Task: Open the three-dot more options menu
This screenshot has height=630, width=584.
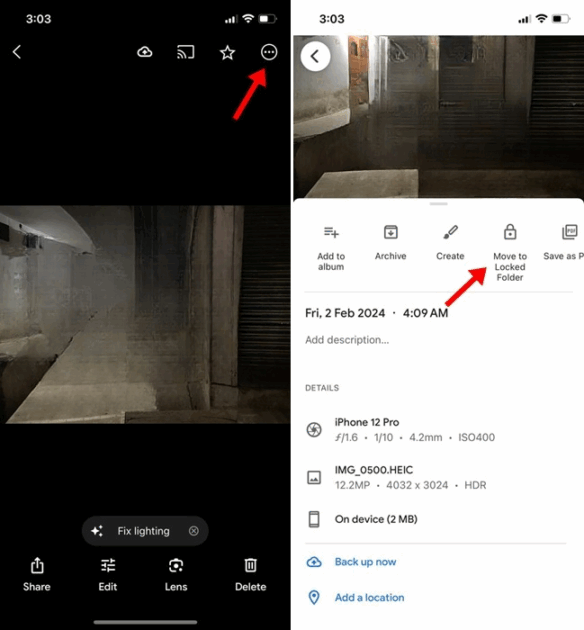Action: click(269, 52)
